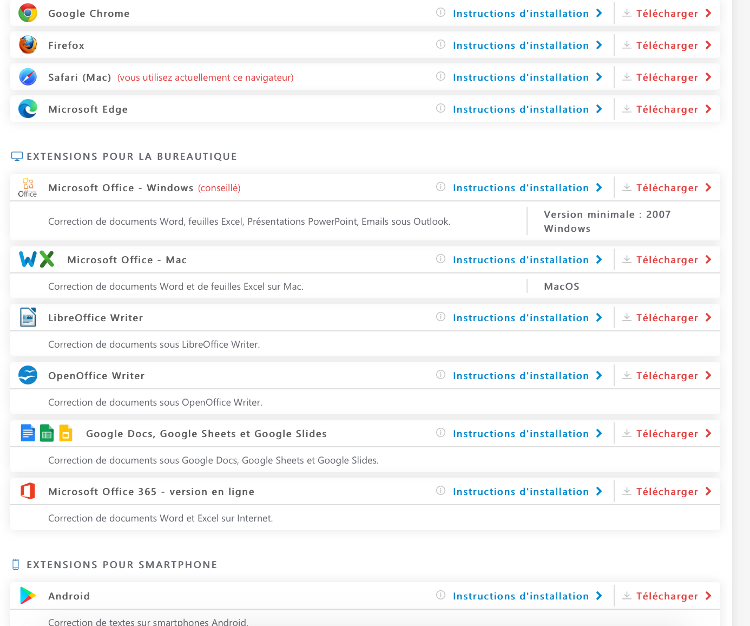Open installation instructions for Microsoft Office Windows
750x626 pixels.
coord(527,188)
